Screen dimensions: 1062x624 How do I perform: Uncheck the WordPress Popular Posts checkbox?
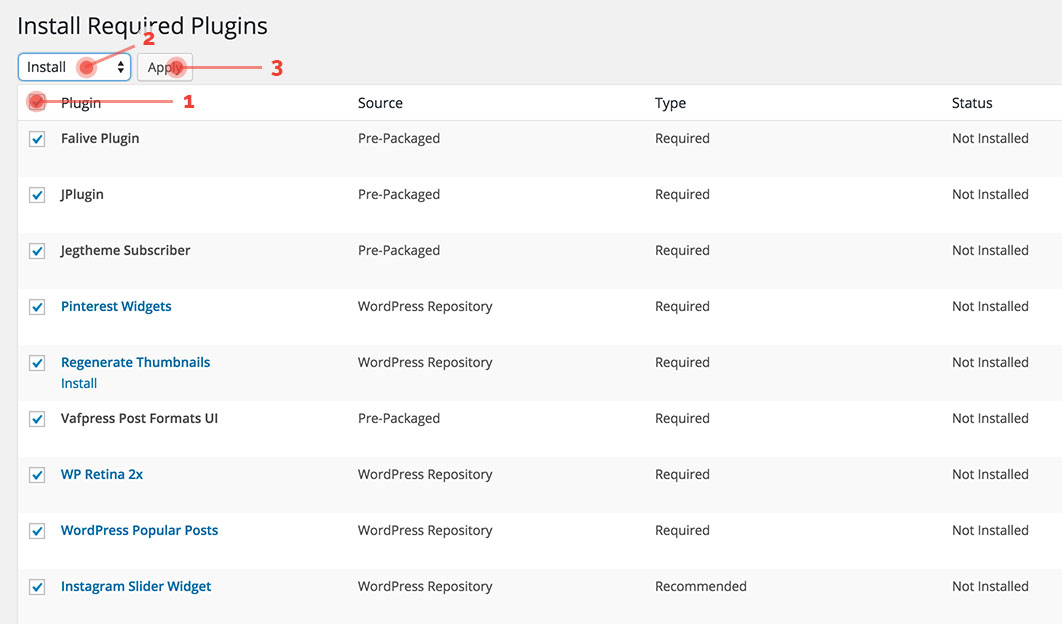click(x=37, y=530)
